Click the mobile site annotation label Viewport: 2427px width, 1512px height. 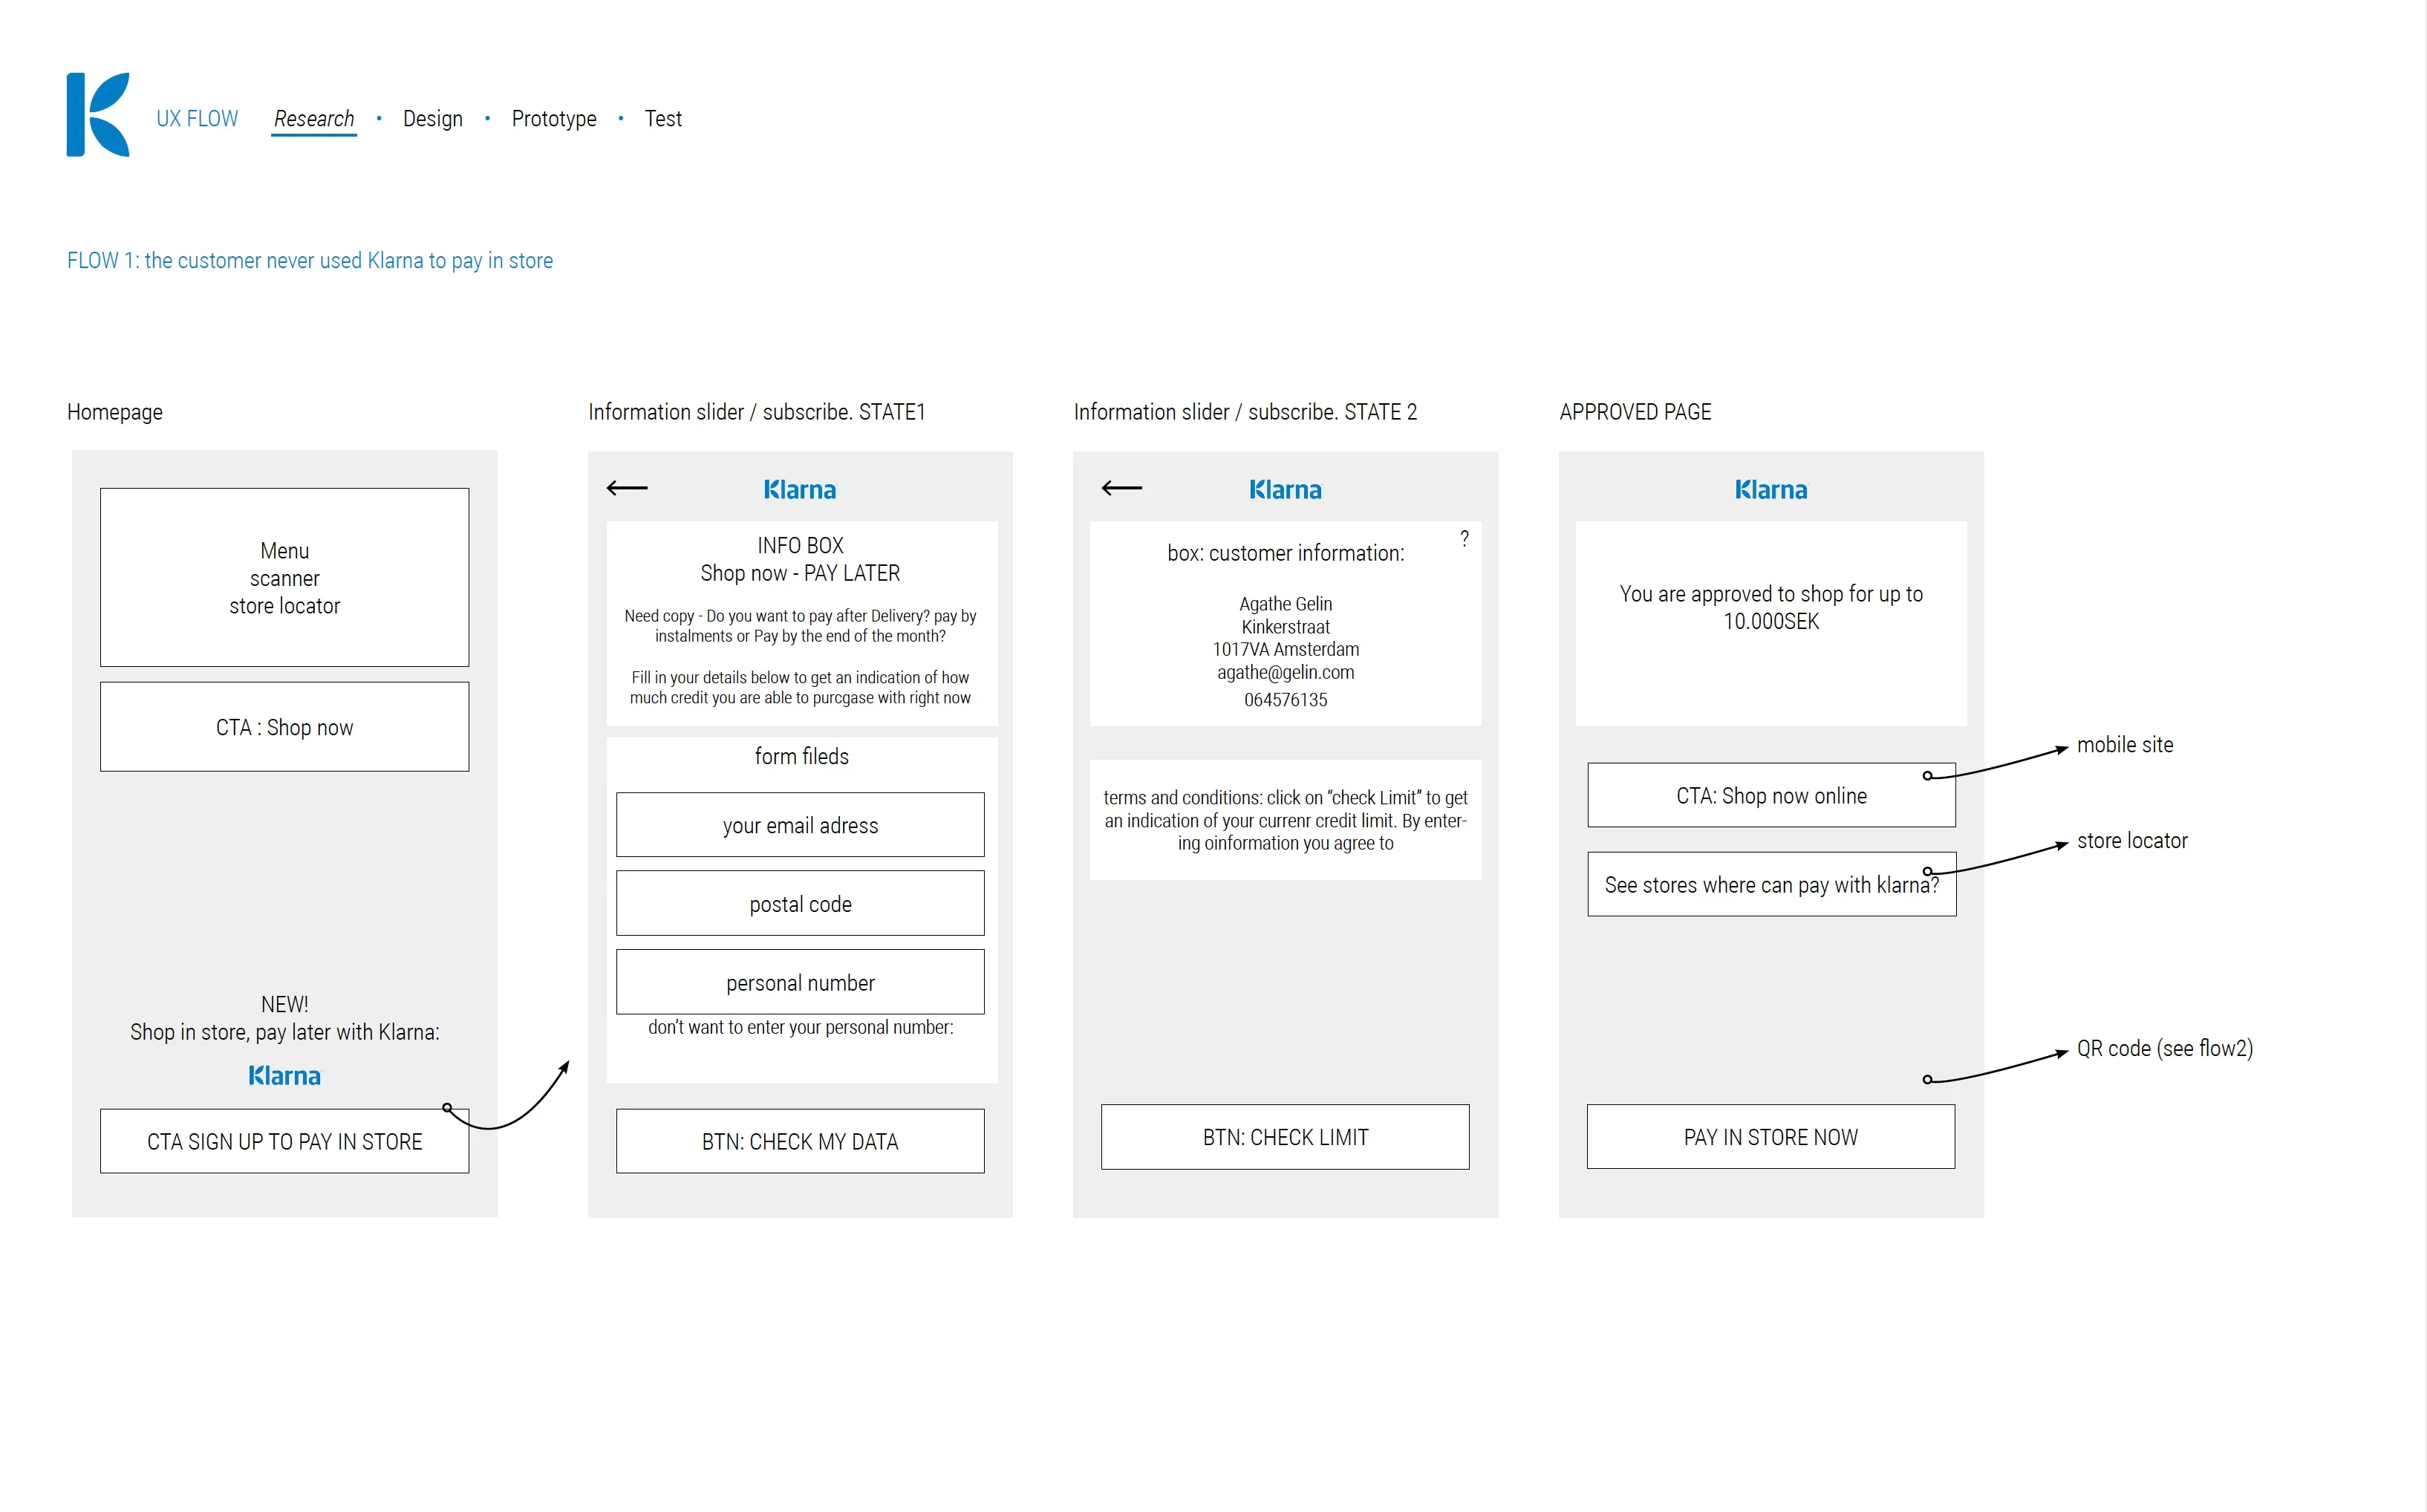click(2125, 745)
